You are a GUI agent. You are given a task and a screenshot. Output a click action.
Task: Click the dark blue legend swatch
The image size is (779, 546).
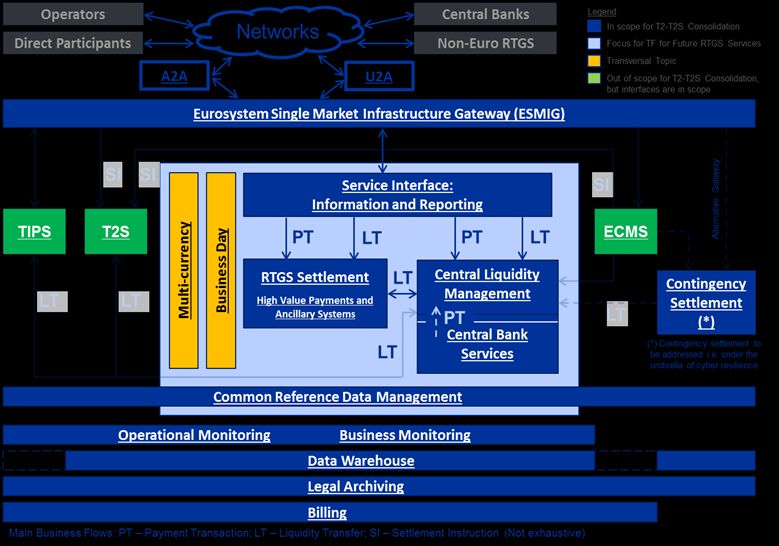[x=594, y=26]
